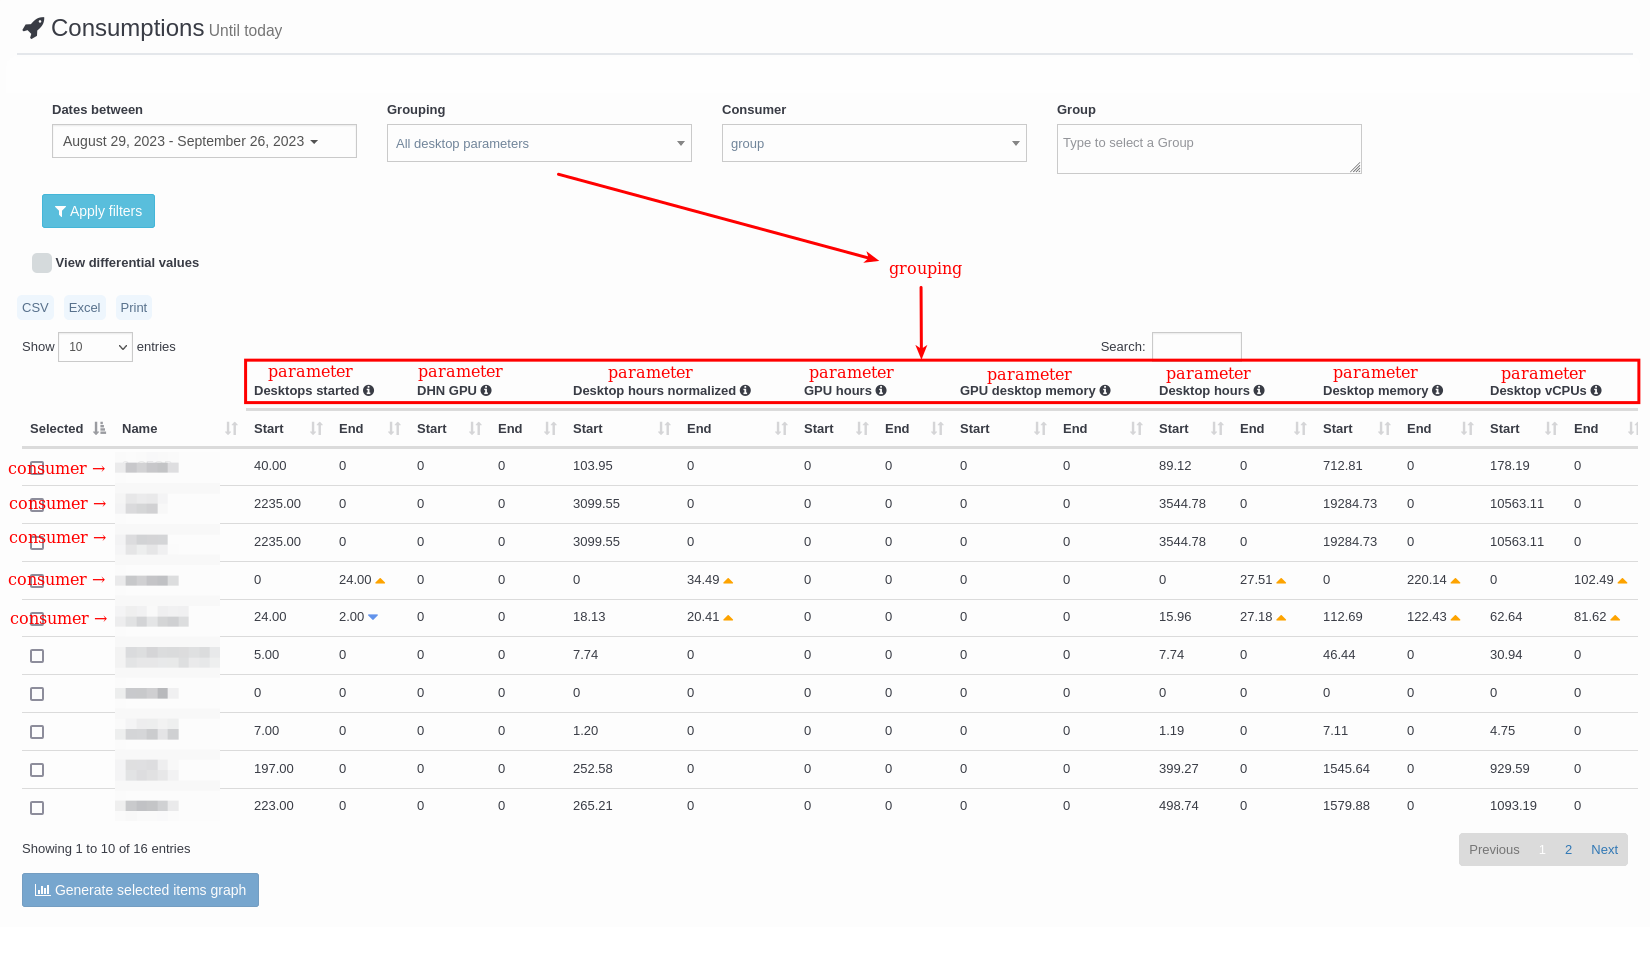Image resolution: width=1650 pixels, height=957 pixels.
Task: Sort by the Selected column icon
Action: 99,429
